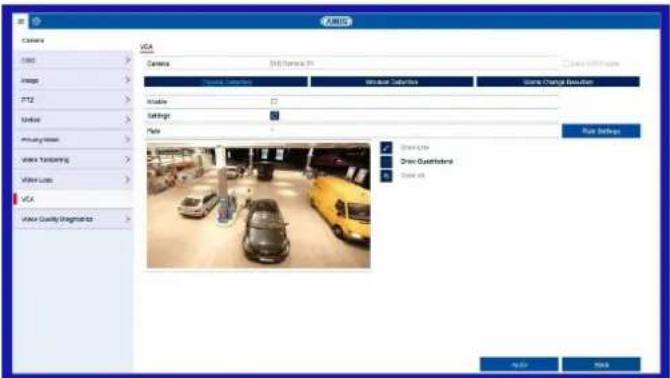Click the Apply button
The image size is (670, 378).
click(519, 365)
